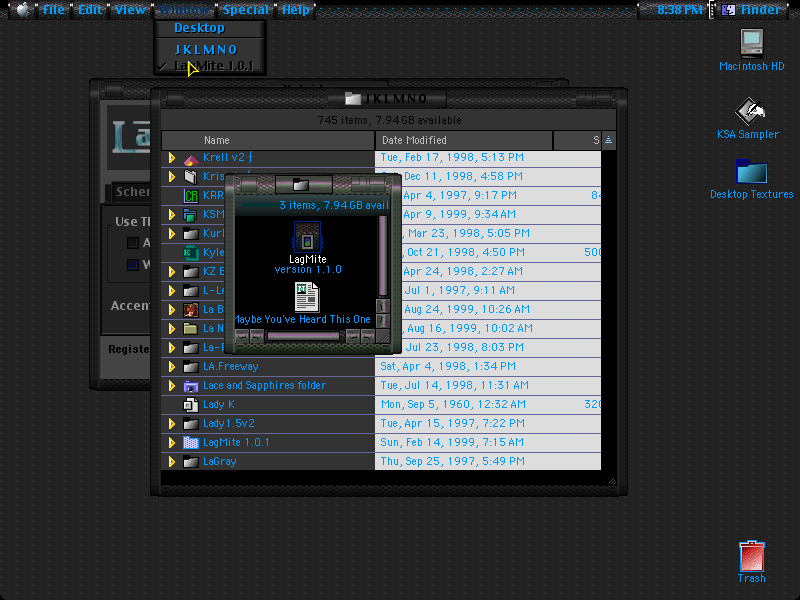Select the Lady K document icon
This screenshot has height=600, width=800.
pos(191,405)
